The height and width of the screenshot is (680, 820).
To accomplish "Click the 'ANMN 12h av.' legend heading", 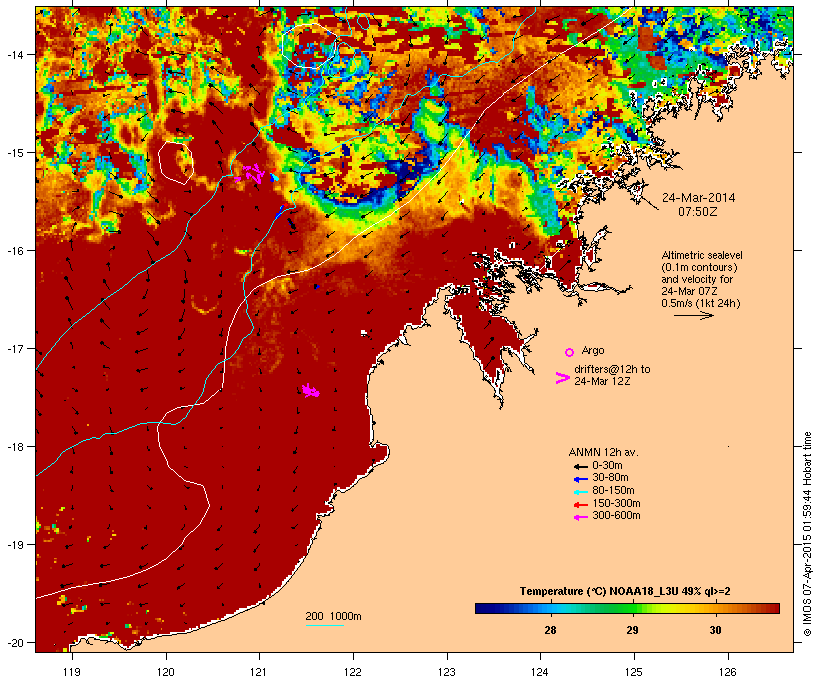I will [603, 452].
